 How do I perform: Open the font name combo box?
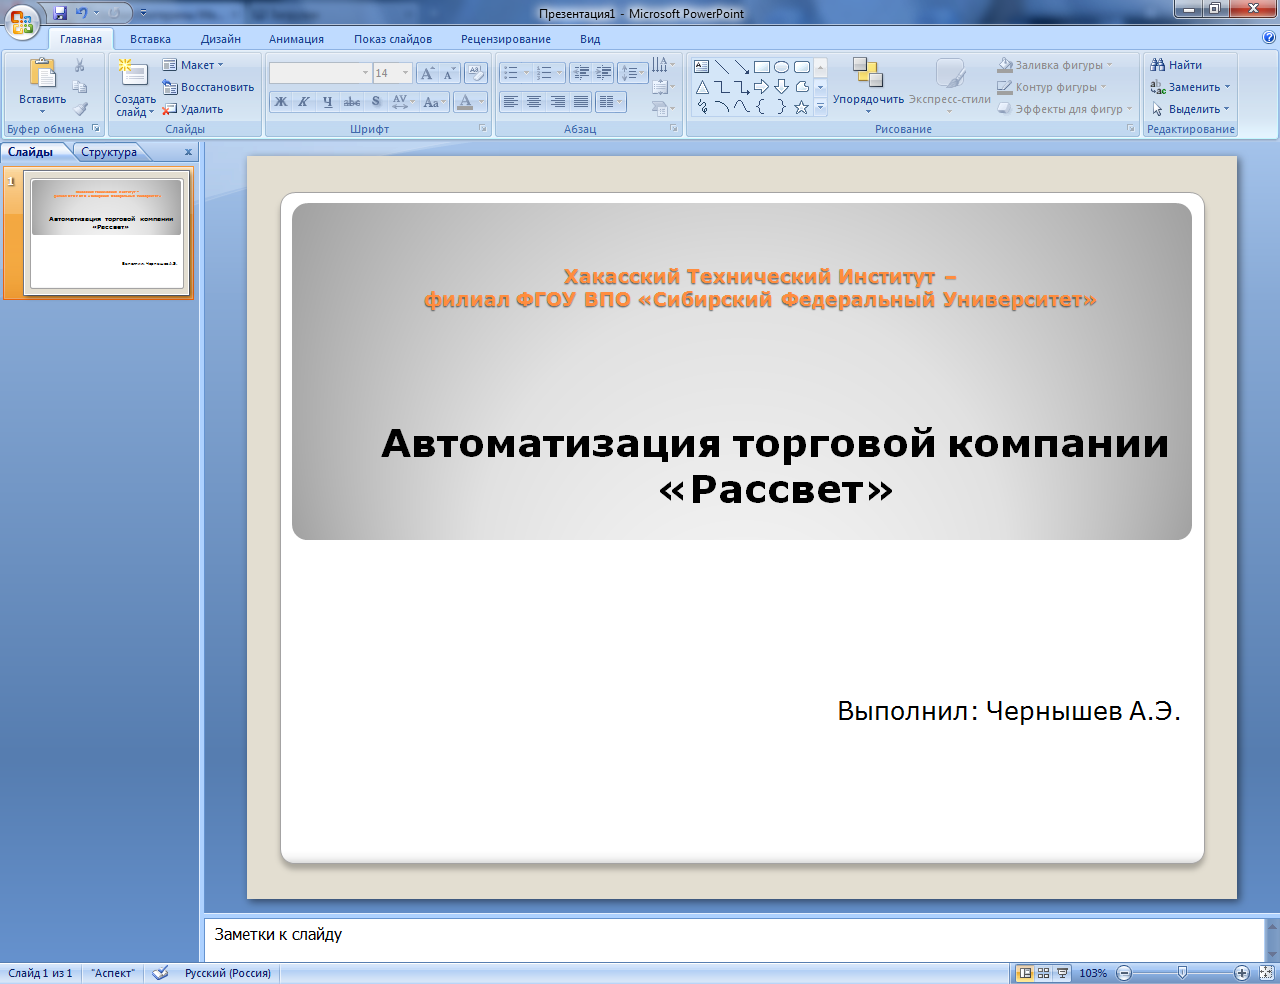[x=320, y=73]
